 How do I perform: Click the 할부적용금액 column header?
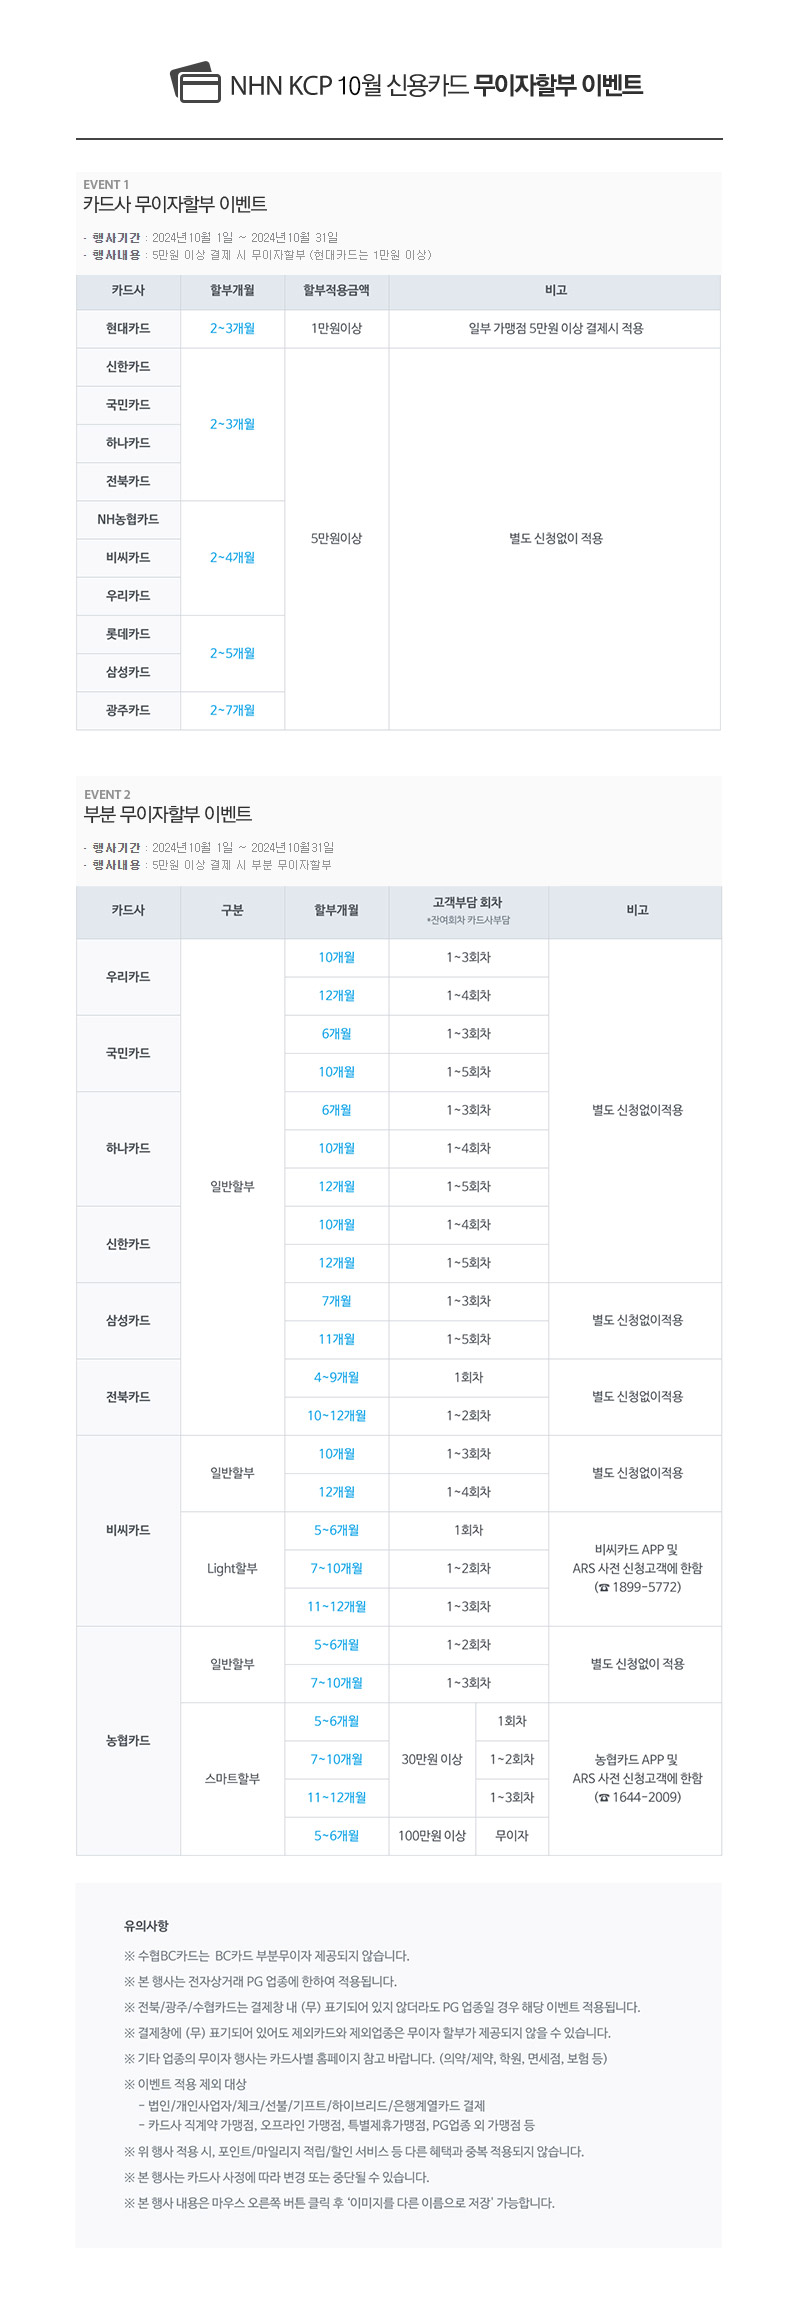tap(336, 290)
